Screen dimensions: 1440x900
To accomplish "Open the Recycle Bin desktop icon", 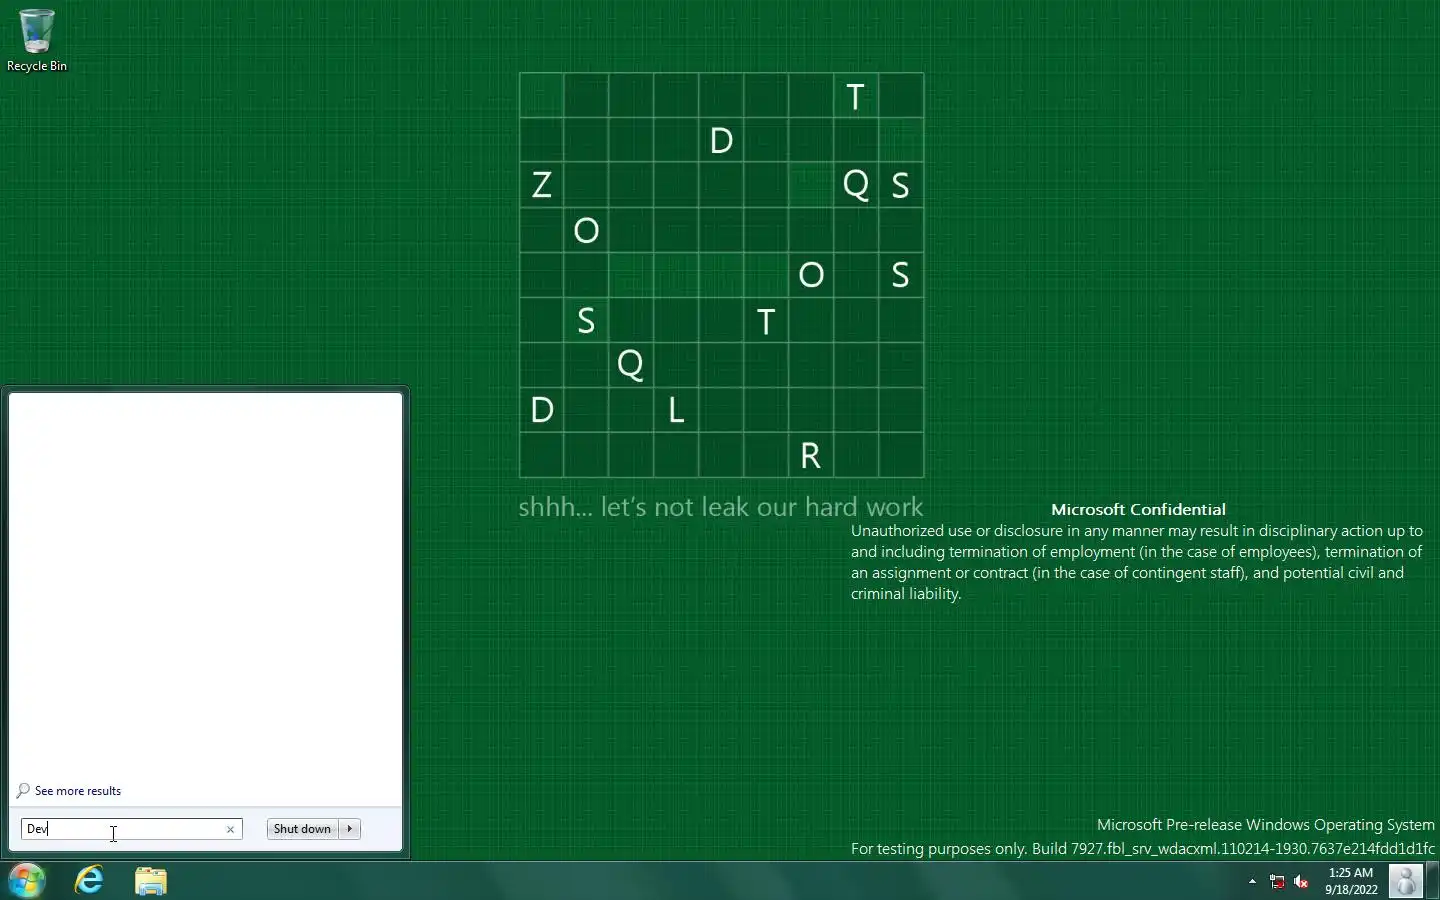I will pos(36,40).
